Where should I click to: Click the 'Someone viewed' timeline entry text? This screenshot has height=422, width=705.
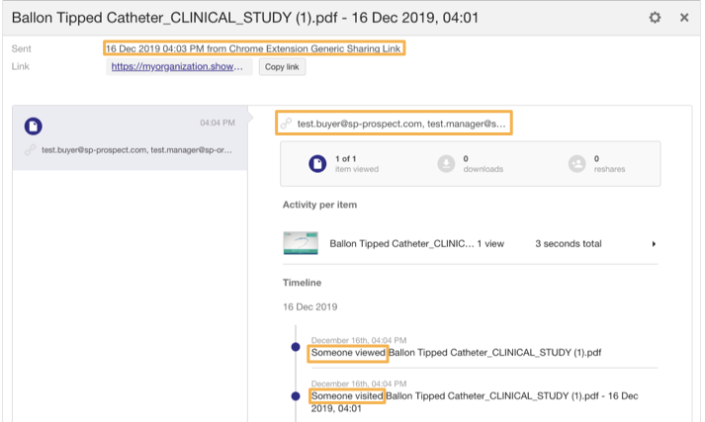pos(348,353)
